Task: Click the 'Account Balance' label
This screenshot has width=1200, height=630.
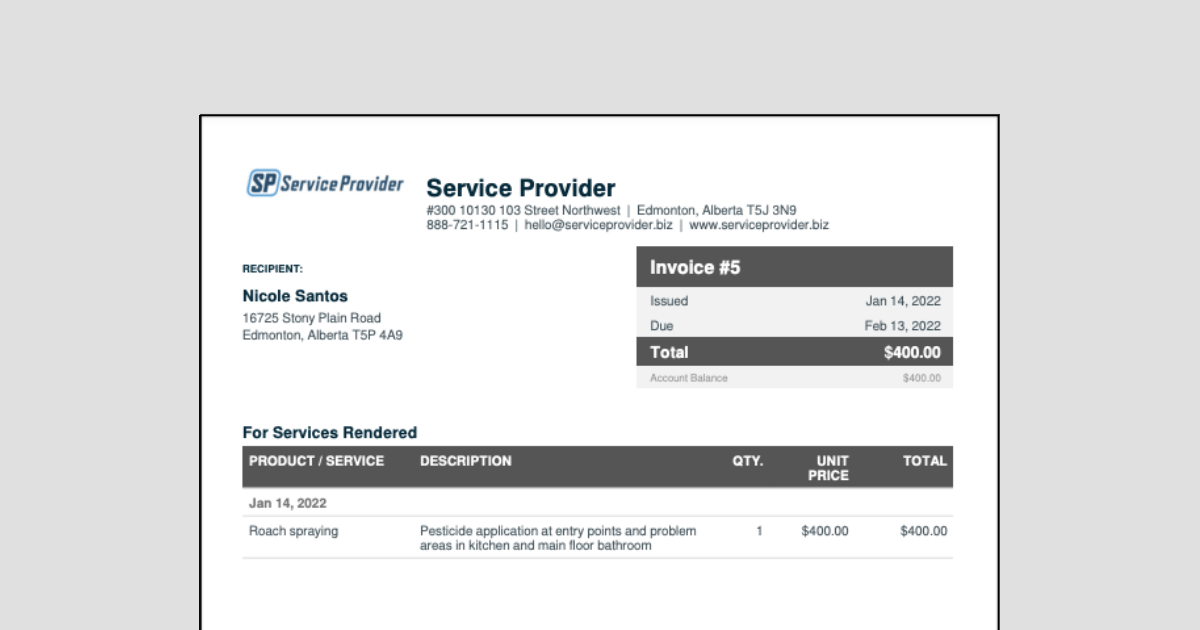Action: point(689,378)
